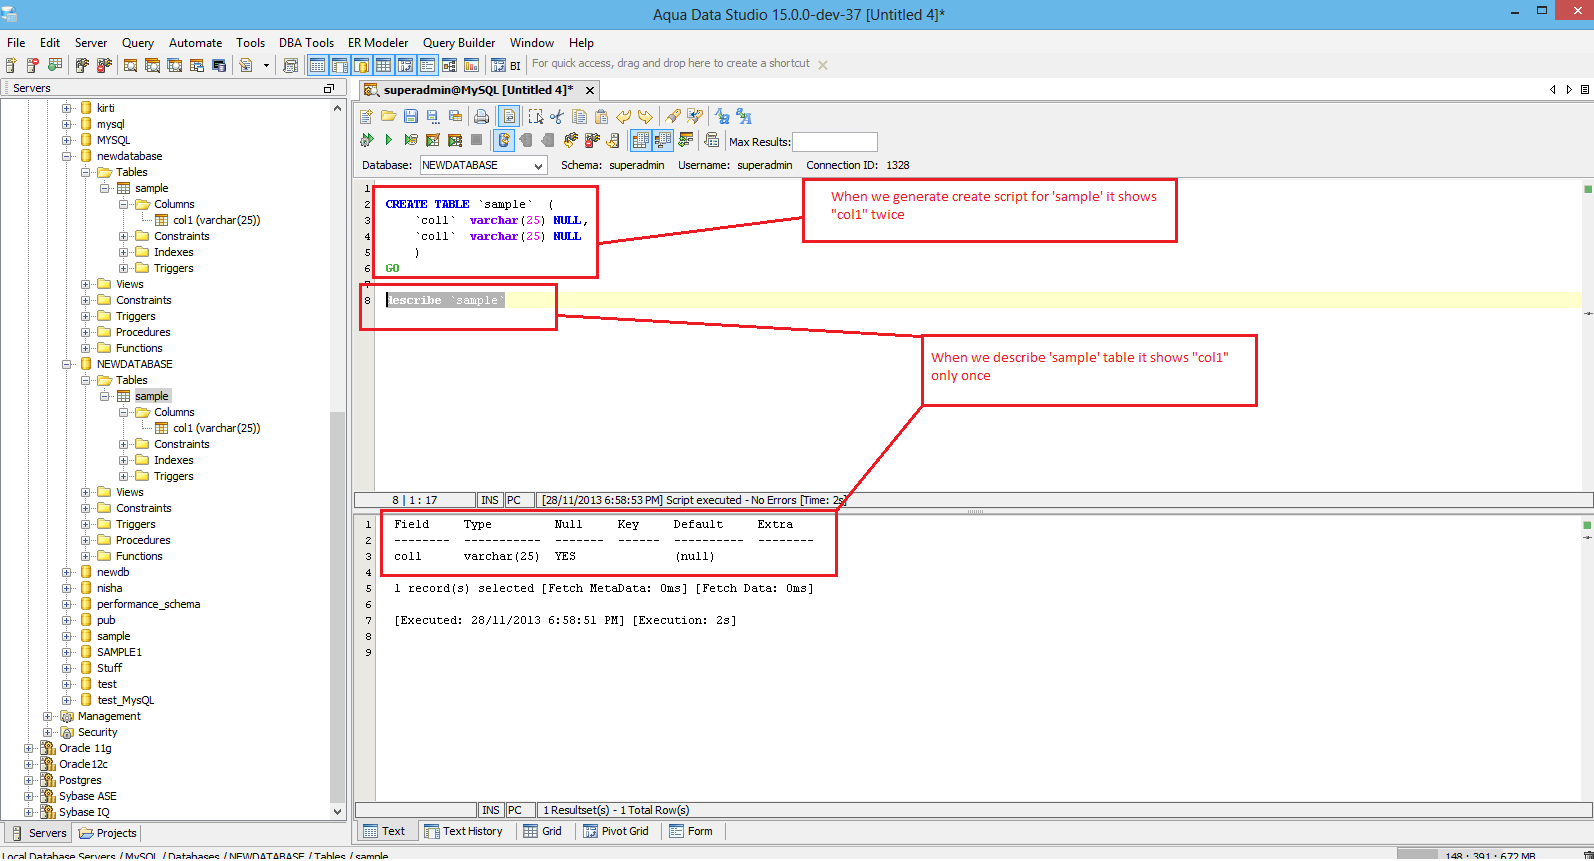Expand the Oracle 11g server node

pos(29,748)
